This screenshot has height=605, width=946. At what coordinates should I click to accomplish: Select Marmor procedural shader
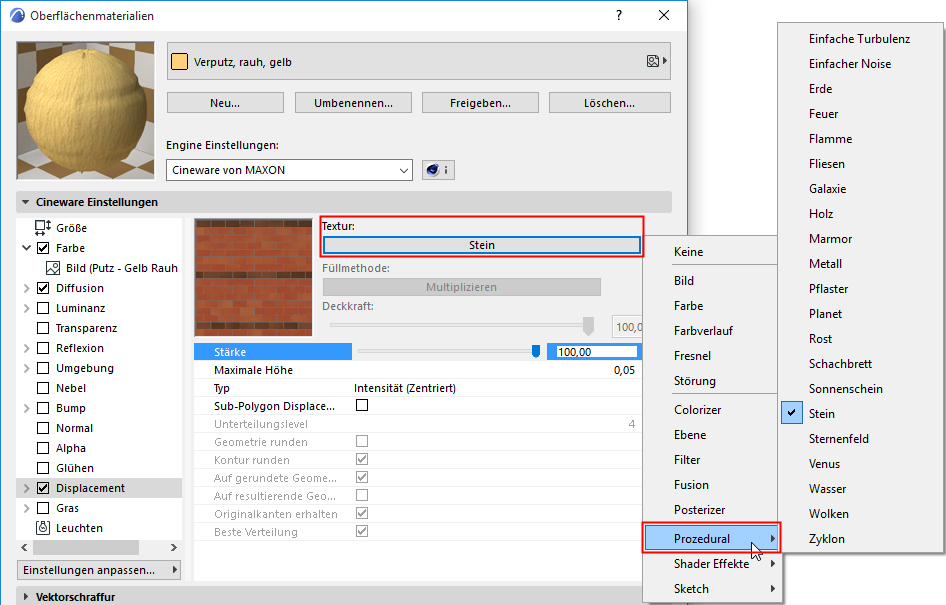coord(830,239)
